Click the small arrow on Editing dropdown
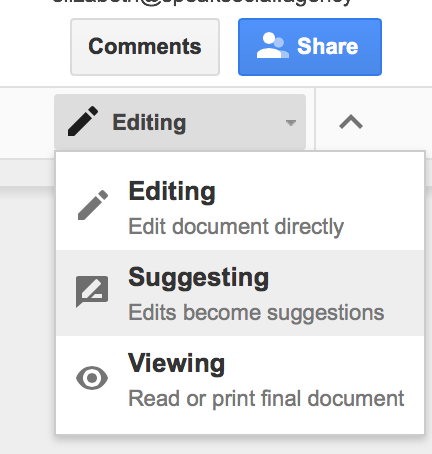432x454 pixels. tap(291, 123)
